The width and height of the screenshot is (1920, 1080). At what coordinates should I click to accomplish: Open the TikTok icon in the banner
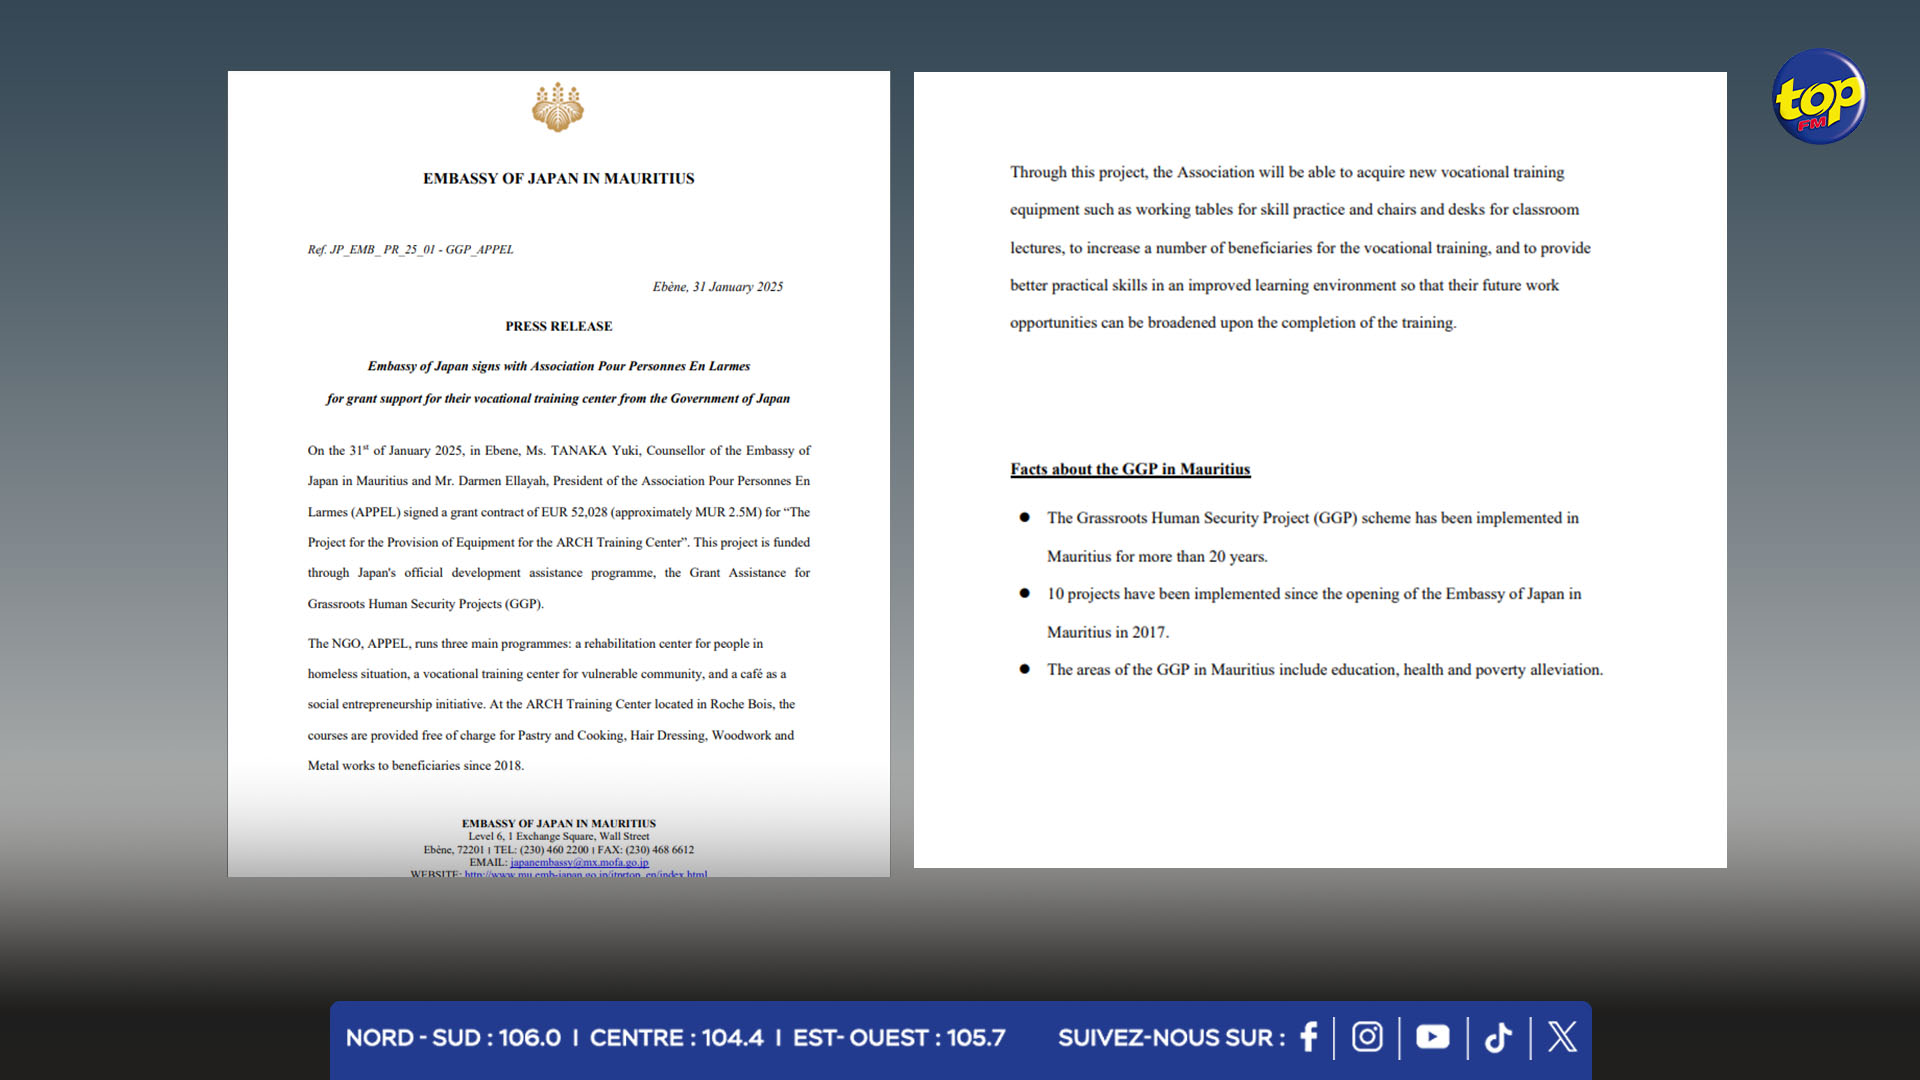pyautogui.click(x=1498, y=1037)
